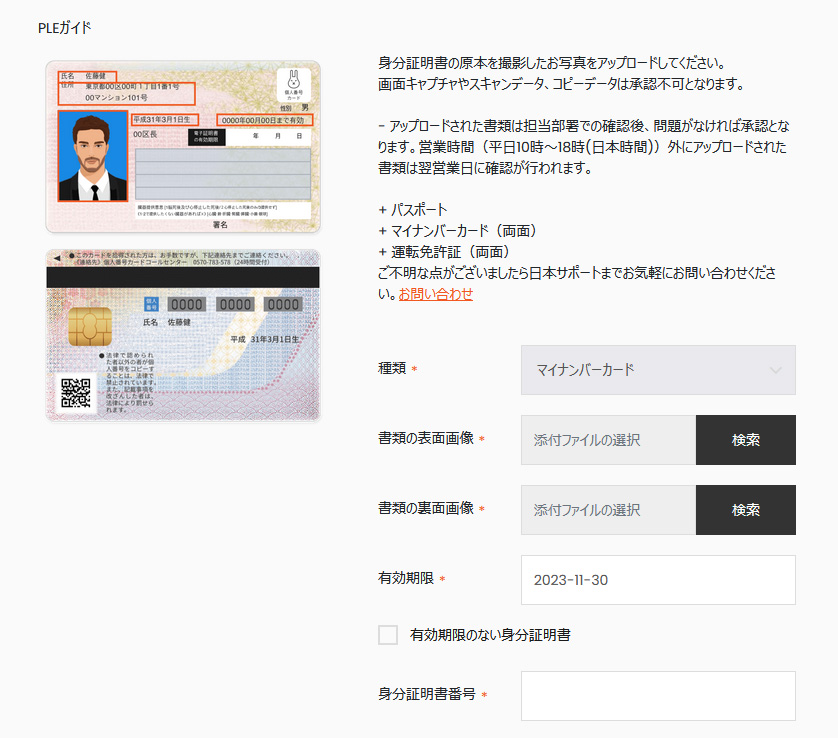Click 検索 button for 書類の裏面画像
The height and width of the screenshot is (738, 838).
(x=746, y=510)
